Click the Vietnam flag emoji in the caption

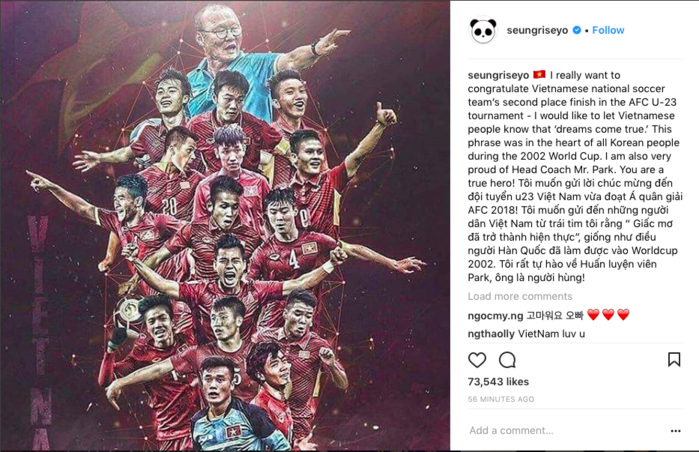(539, 74)
